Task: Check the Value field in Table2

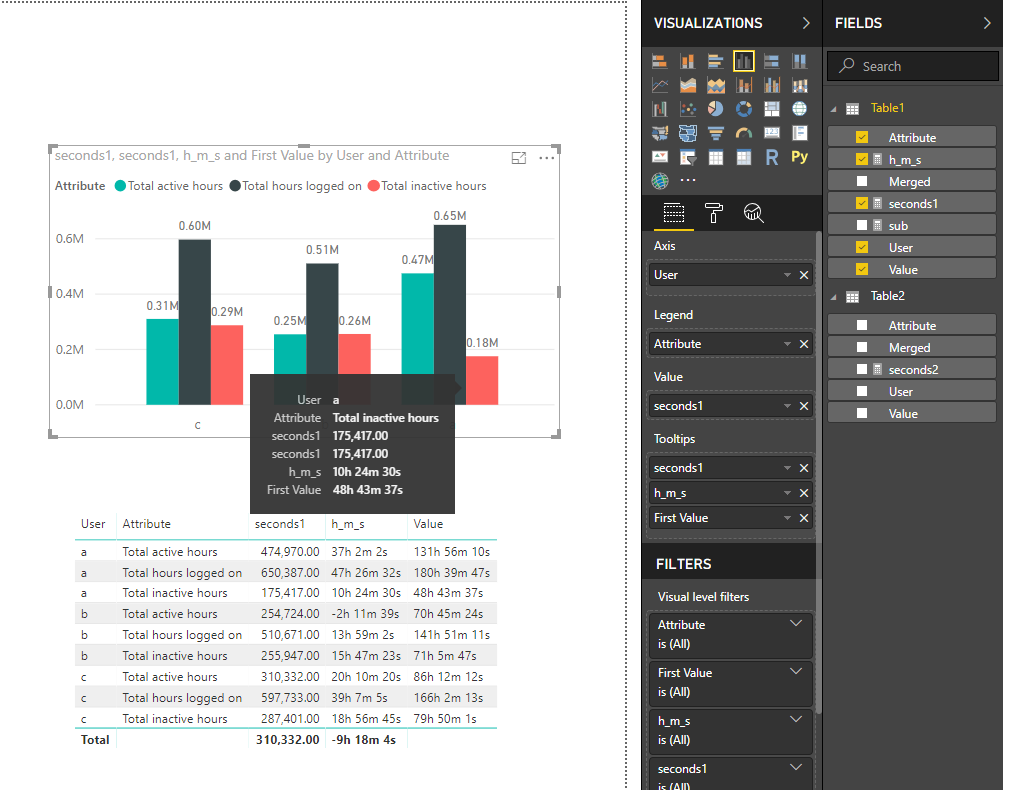Action: (x=862, y=414)
